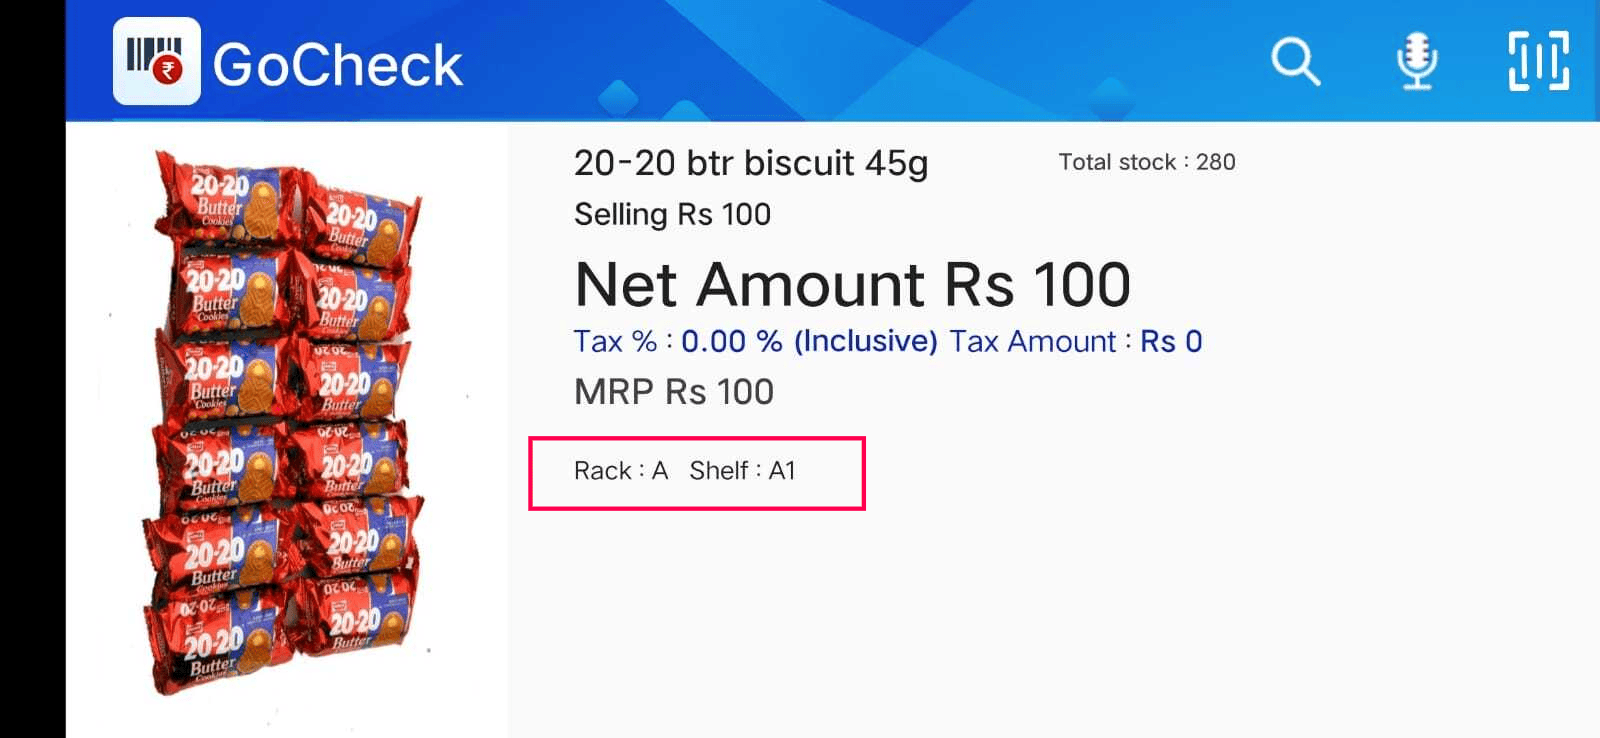Viewport: 1600px width, 738px height.
Task: Tap the MRP Rs 100 line
Action: [674, 392]
